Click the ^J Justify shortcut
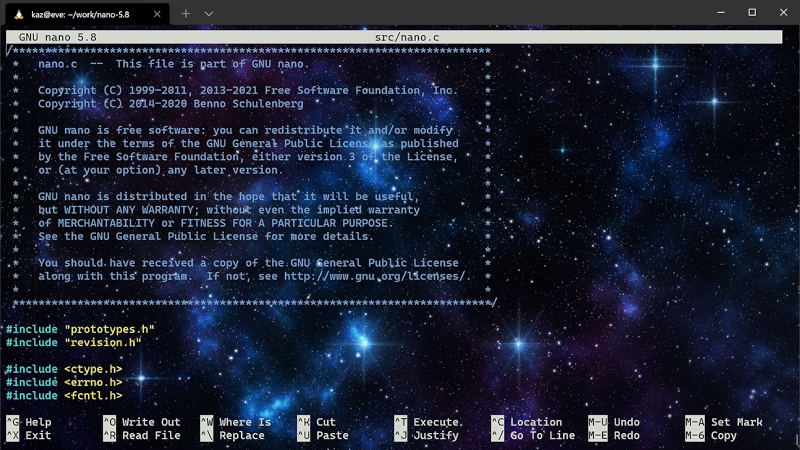 (427, 435)
